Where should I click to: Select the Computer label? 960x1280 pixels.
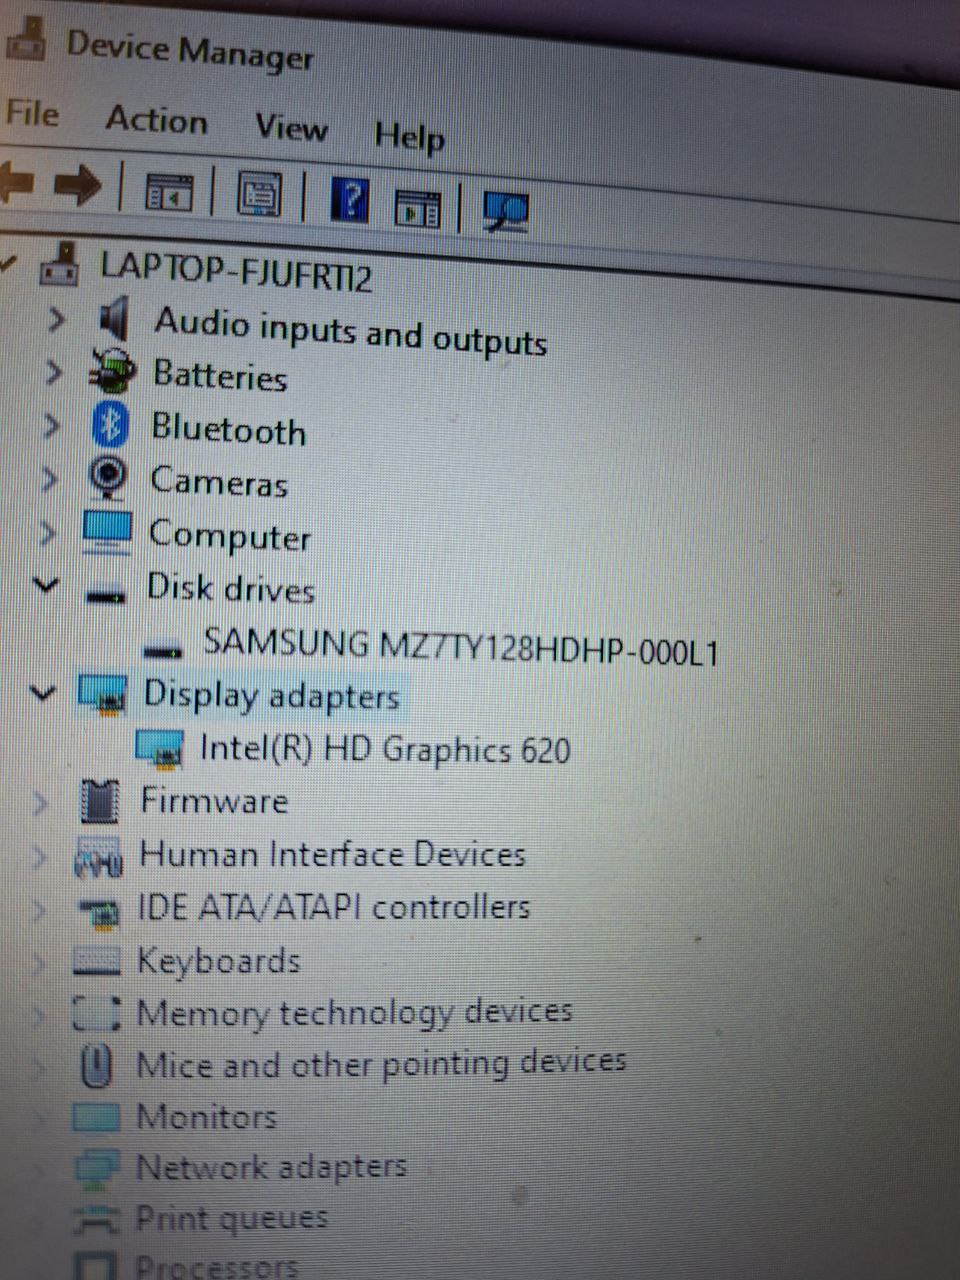tap(230, 536)
